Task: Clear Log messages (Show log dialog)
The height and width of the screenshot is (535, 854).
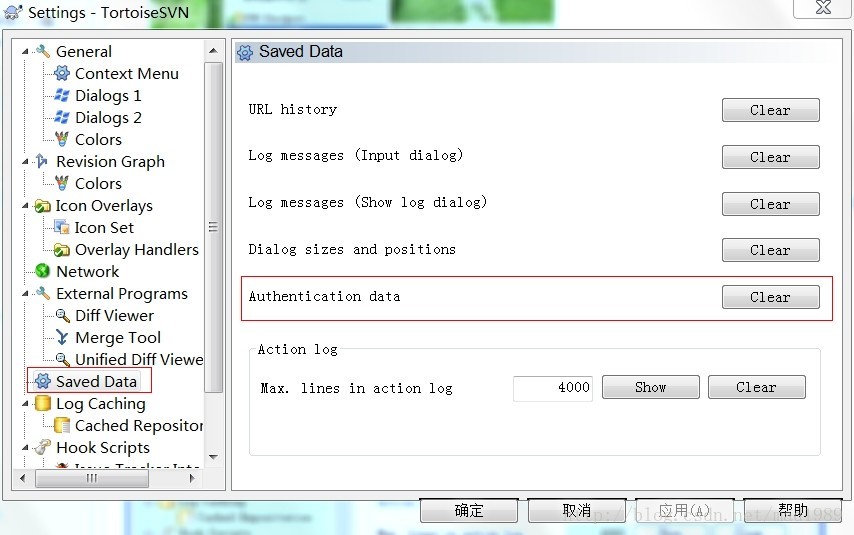Action: 771,204
